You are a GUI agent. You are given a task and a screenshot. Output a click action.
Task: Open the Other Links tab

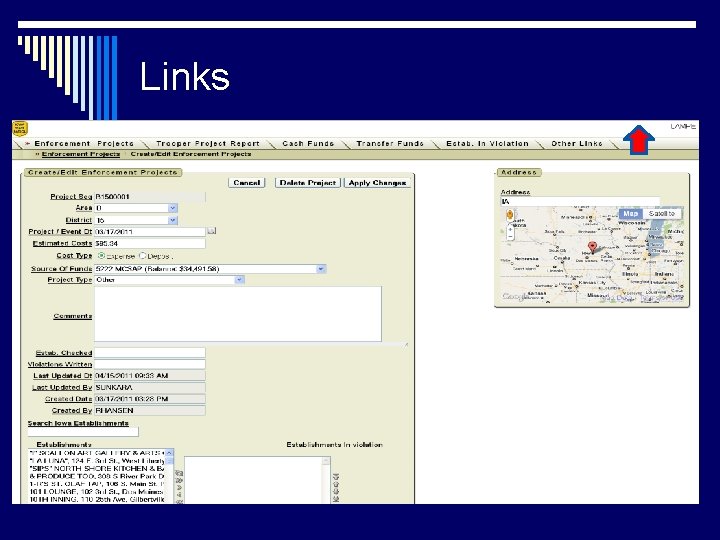[577, 144]
